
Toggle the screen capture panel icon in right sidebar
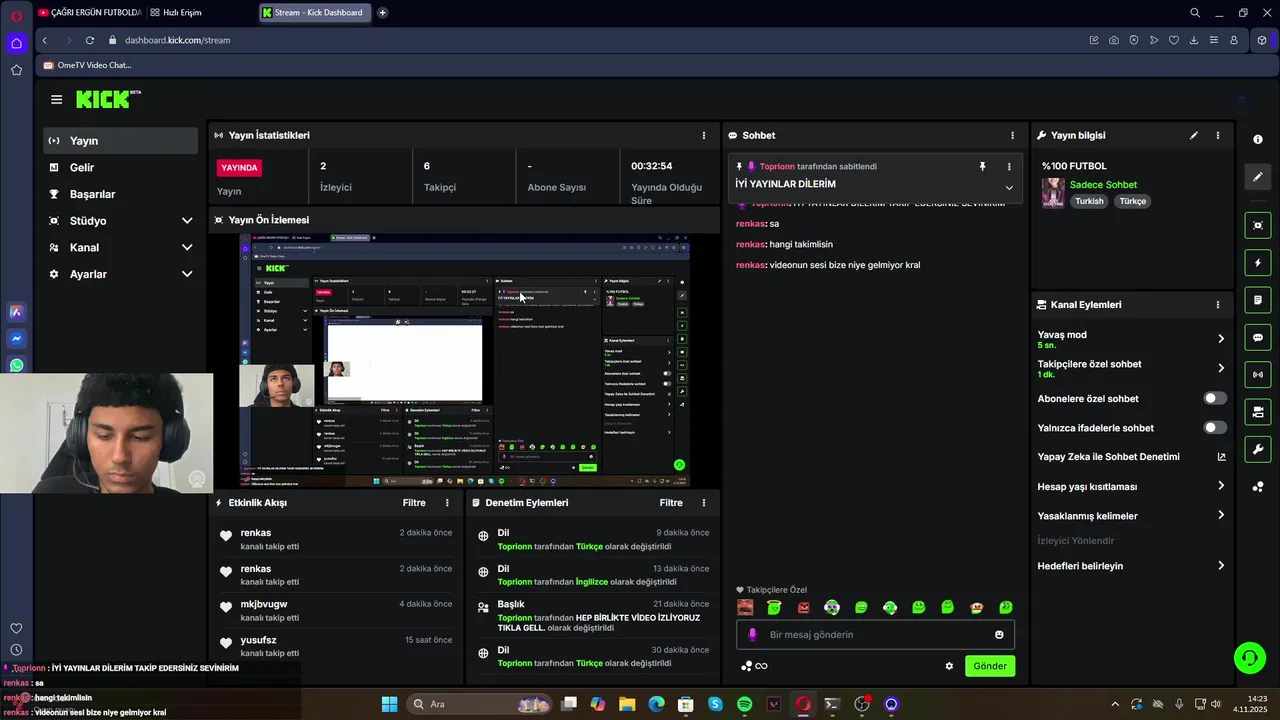coord(1258,225)
